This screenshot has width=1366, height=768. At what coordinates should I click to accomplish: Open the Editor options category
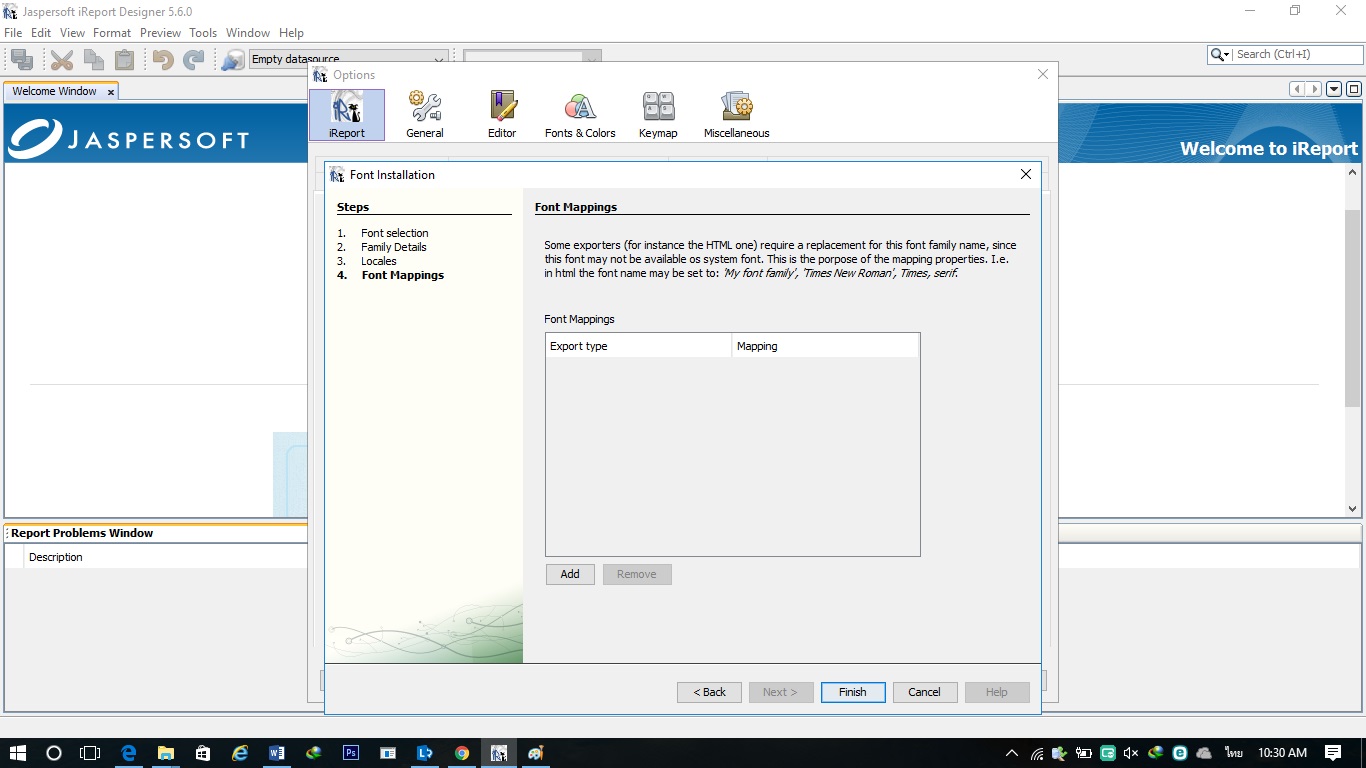click(502, 114)
